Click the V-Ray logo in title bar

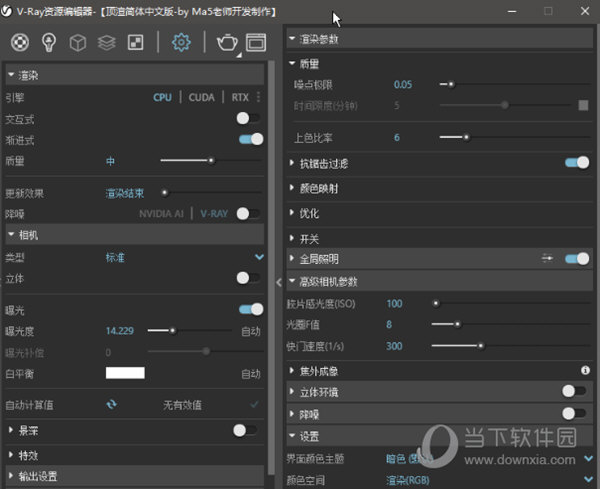pyautogui.click(x=6, y=11)
